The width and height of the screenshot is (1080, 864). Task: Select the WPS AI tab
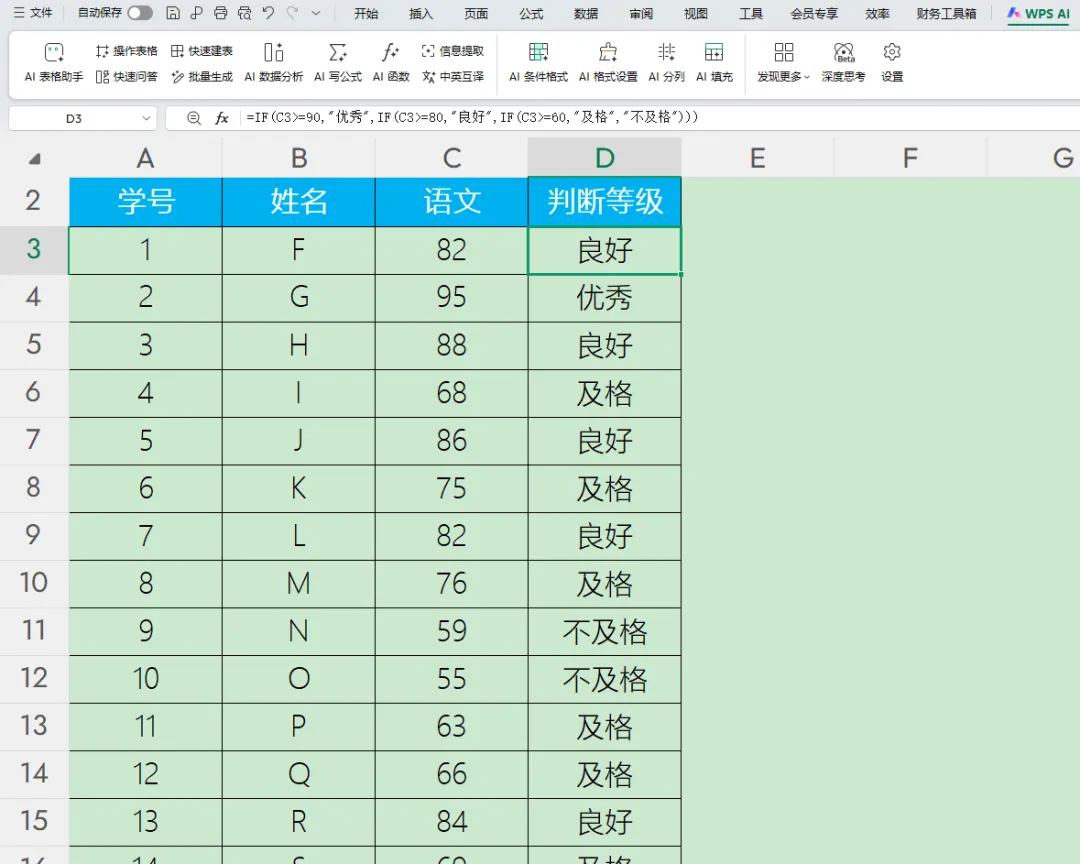point(1039,14)
